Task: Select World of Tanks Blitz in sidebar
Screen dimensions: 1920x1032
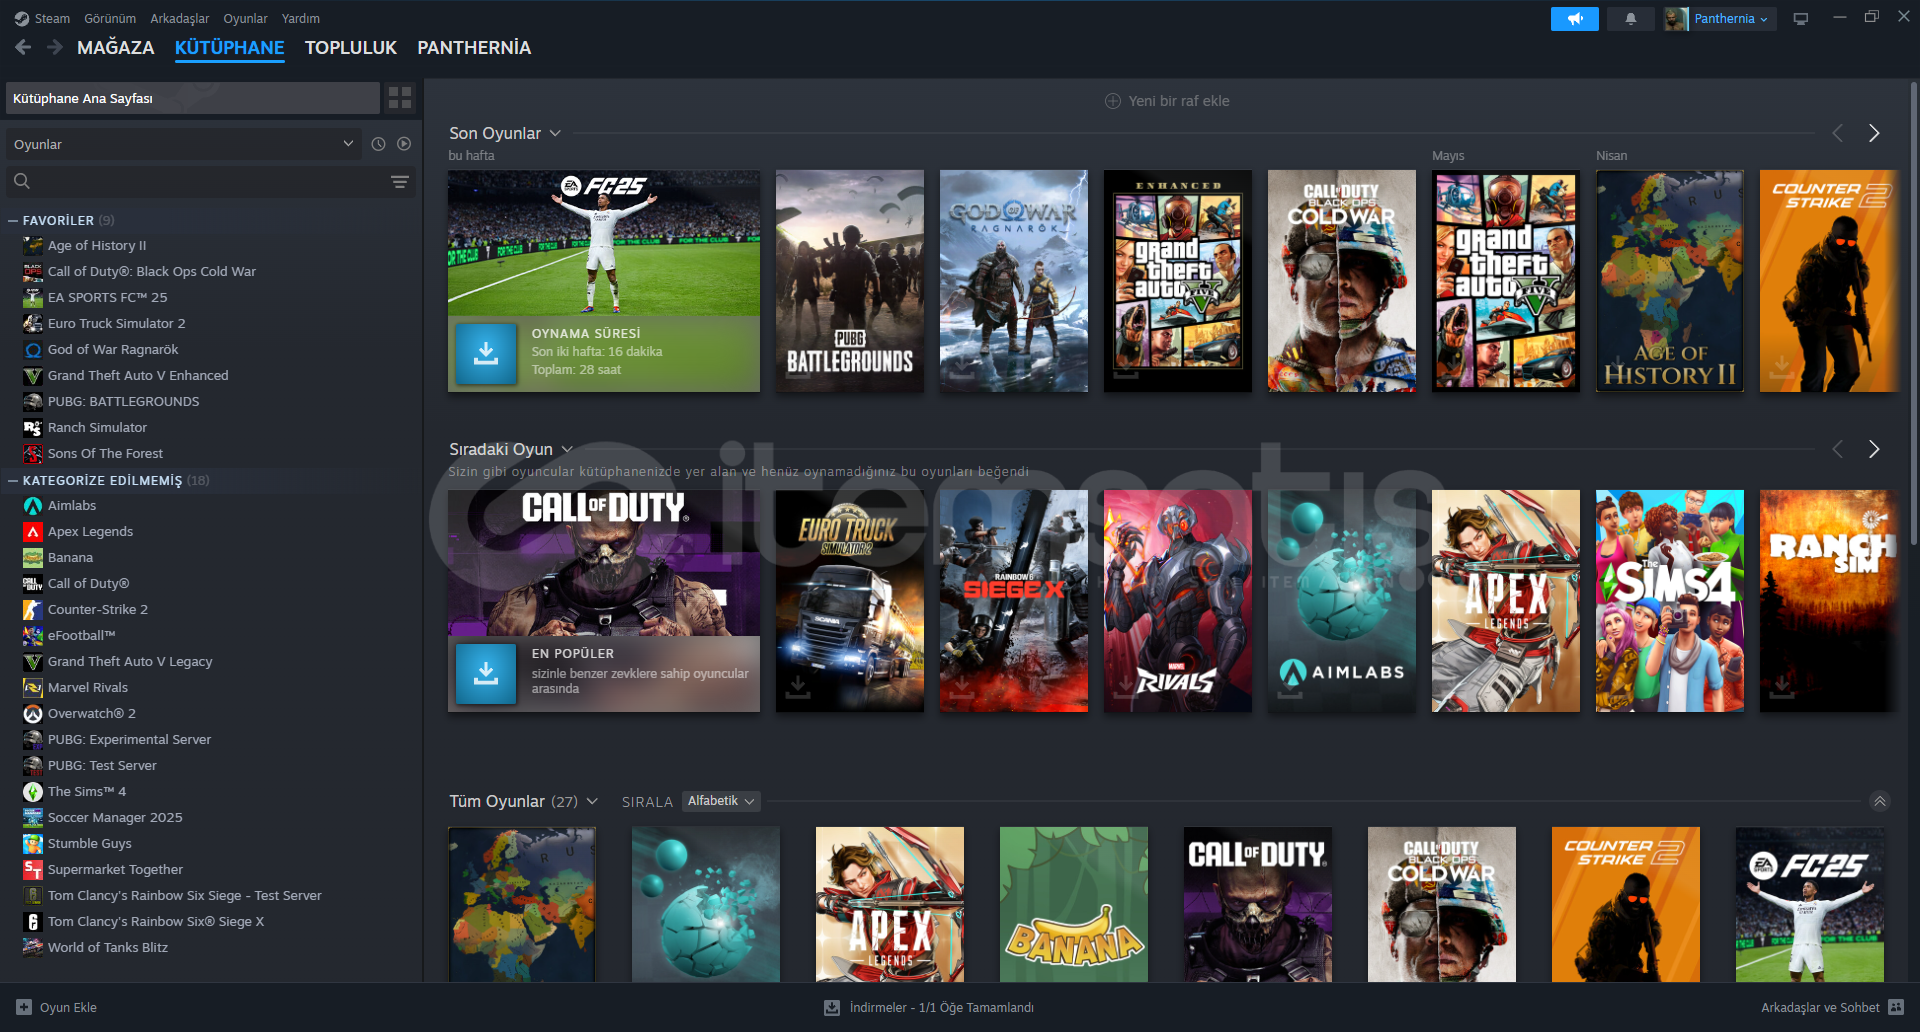Action: point(108,948)
